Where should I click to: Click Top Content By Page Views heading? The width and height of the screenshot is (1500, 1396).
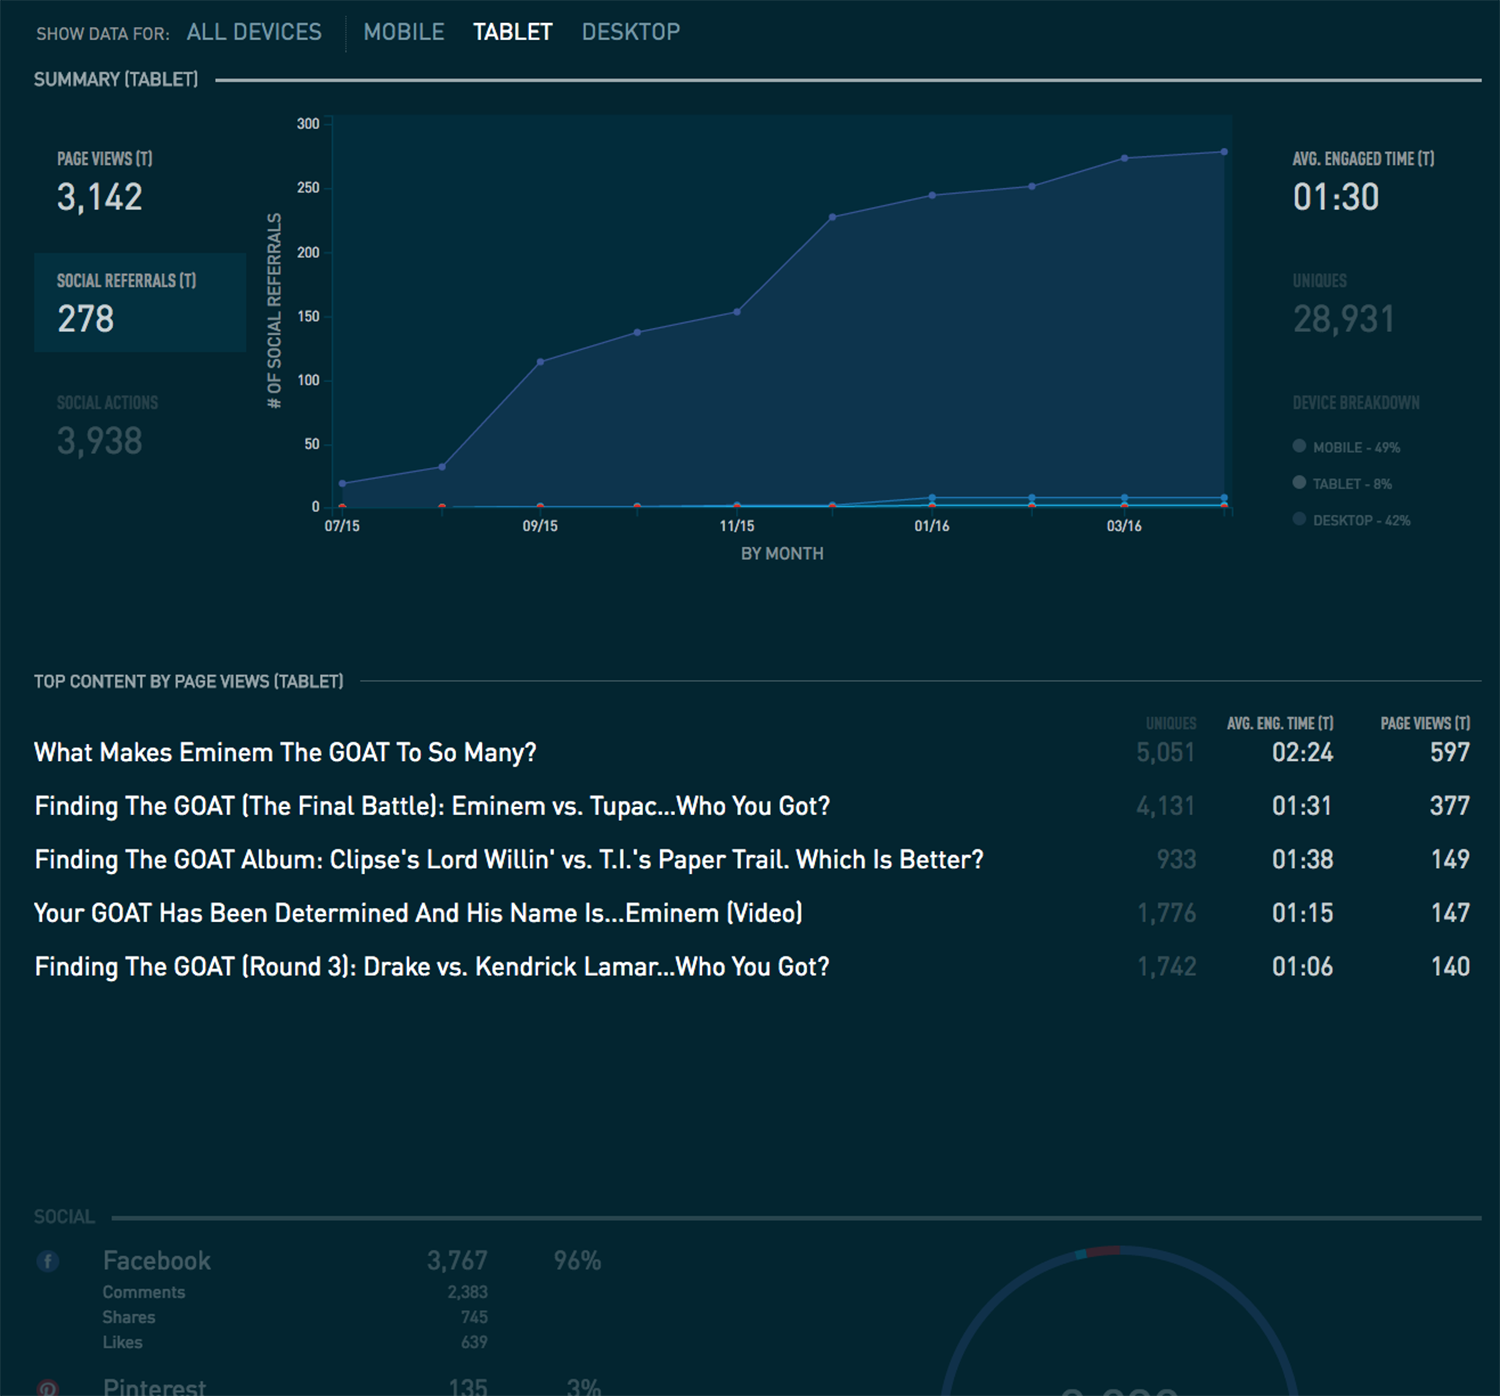click(x=189, y=681)
